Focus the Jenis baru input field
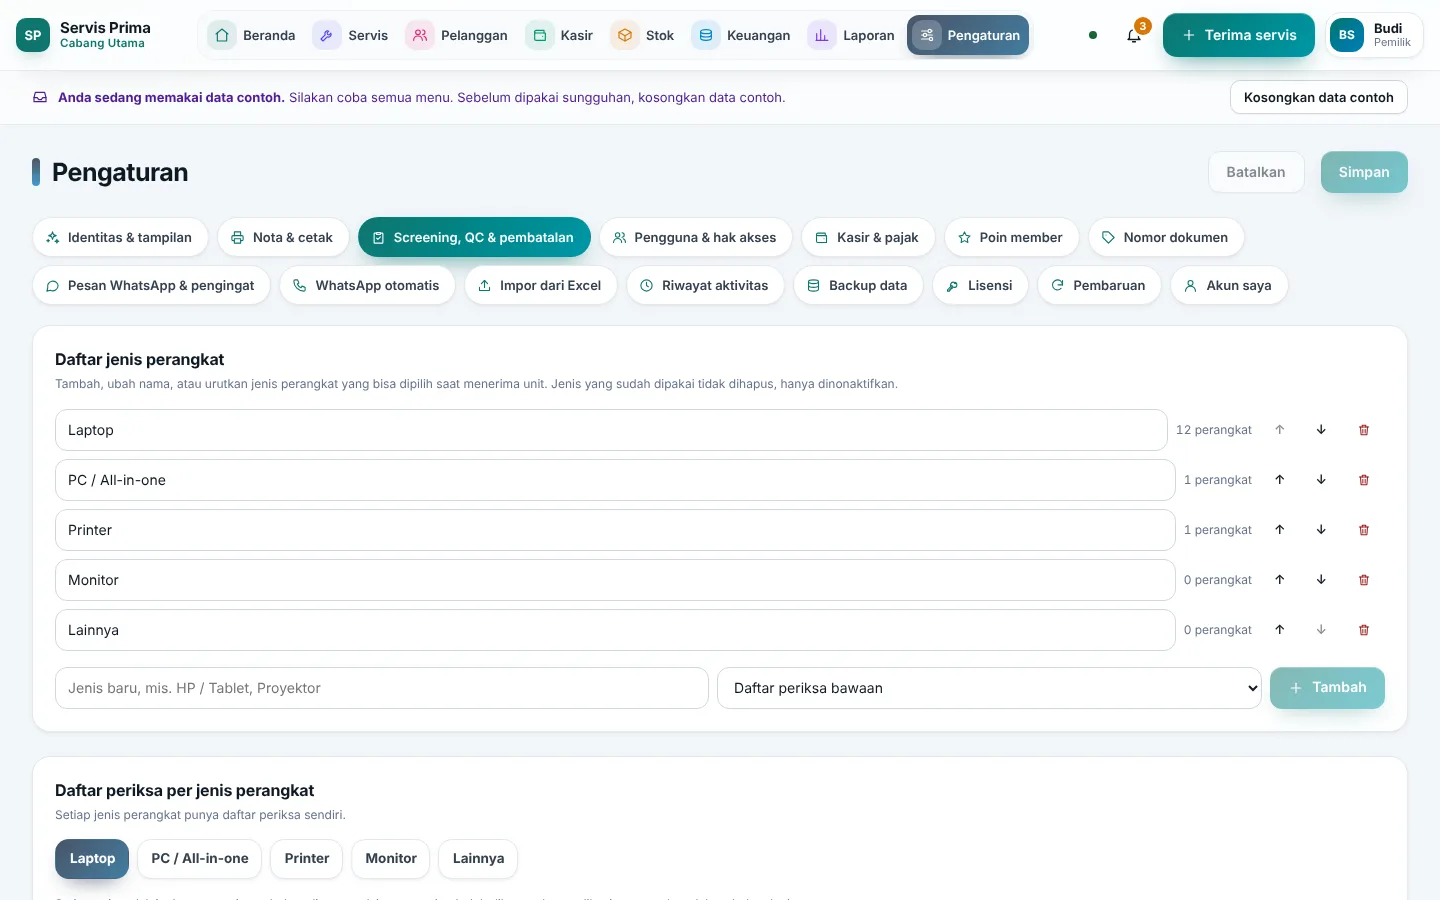Image resolution: width=1440 pixels, height=900 pixels. pyautogui.click(x=382, y=688)
